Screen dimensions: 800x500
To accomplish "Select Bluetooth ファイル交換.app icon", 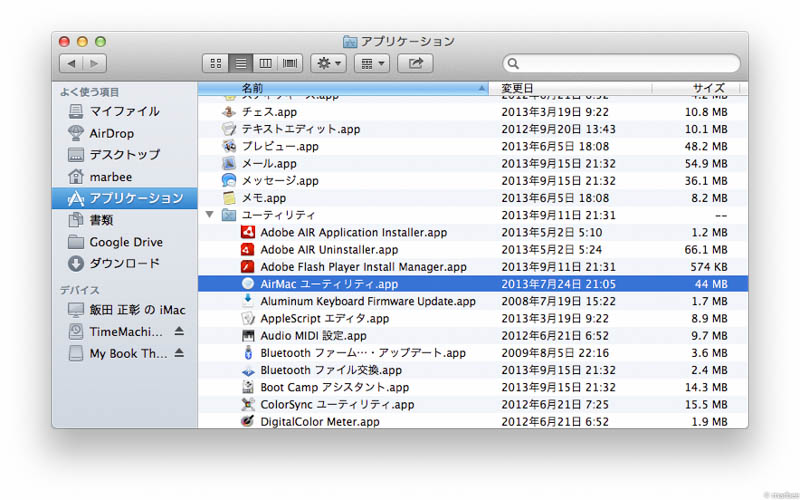I will [247, 370].
